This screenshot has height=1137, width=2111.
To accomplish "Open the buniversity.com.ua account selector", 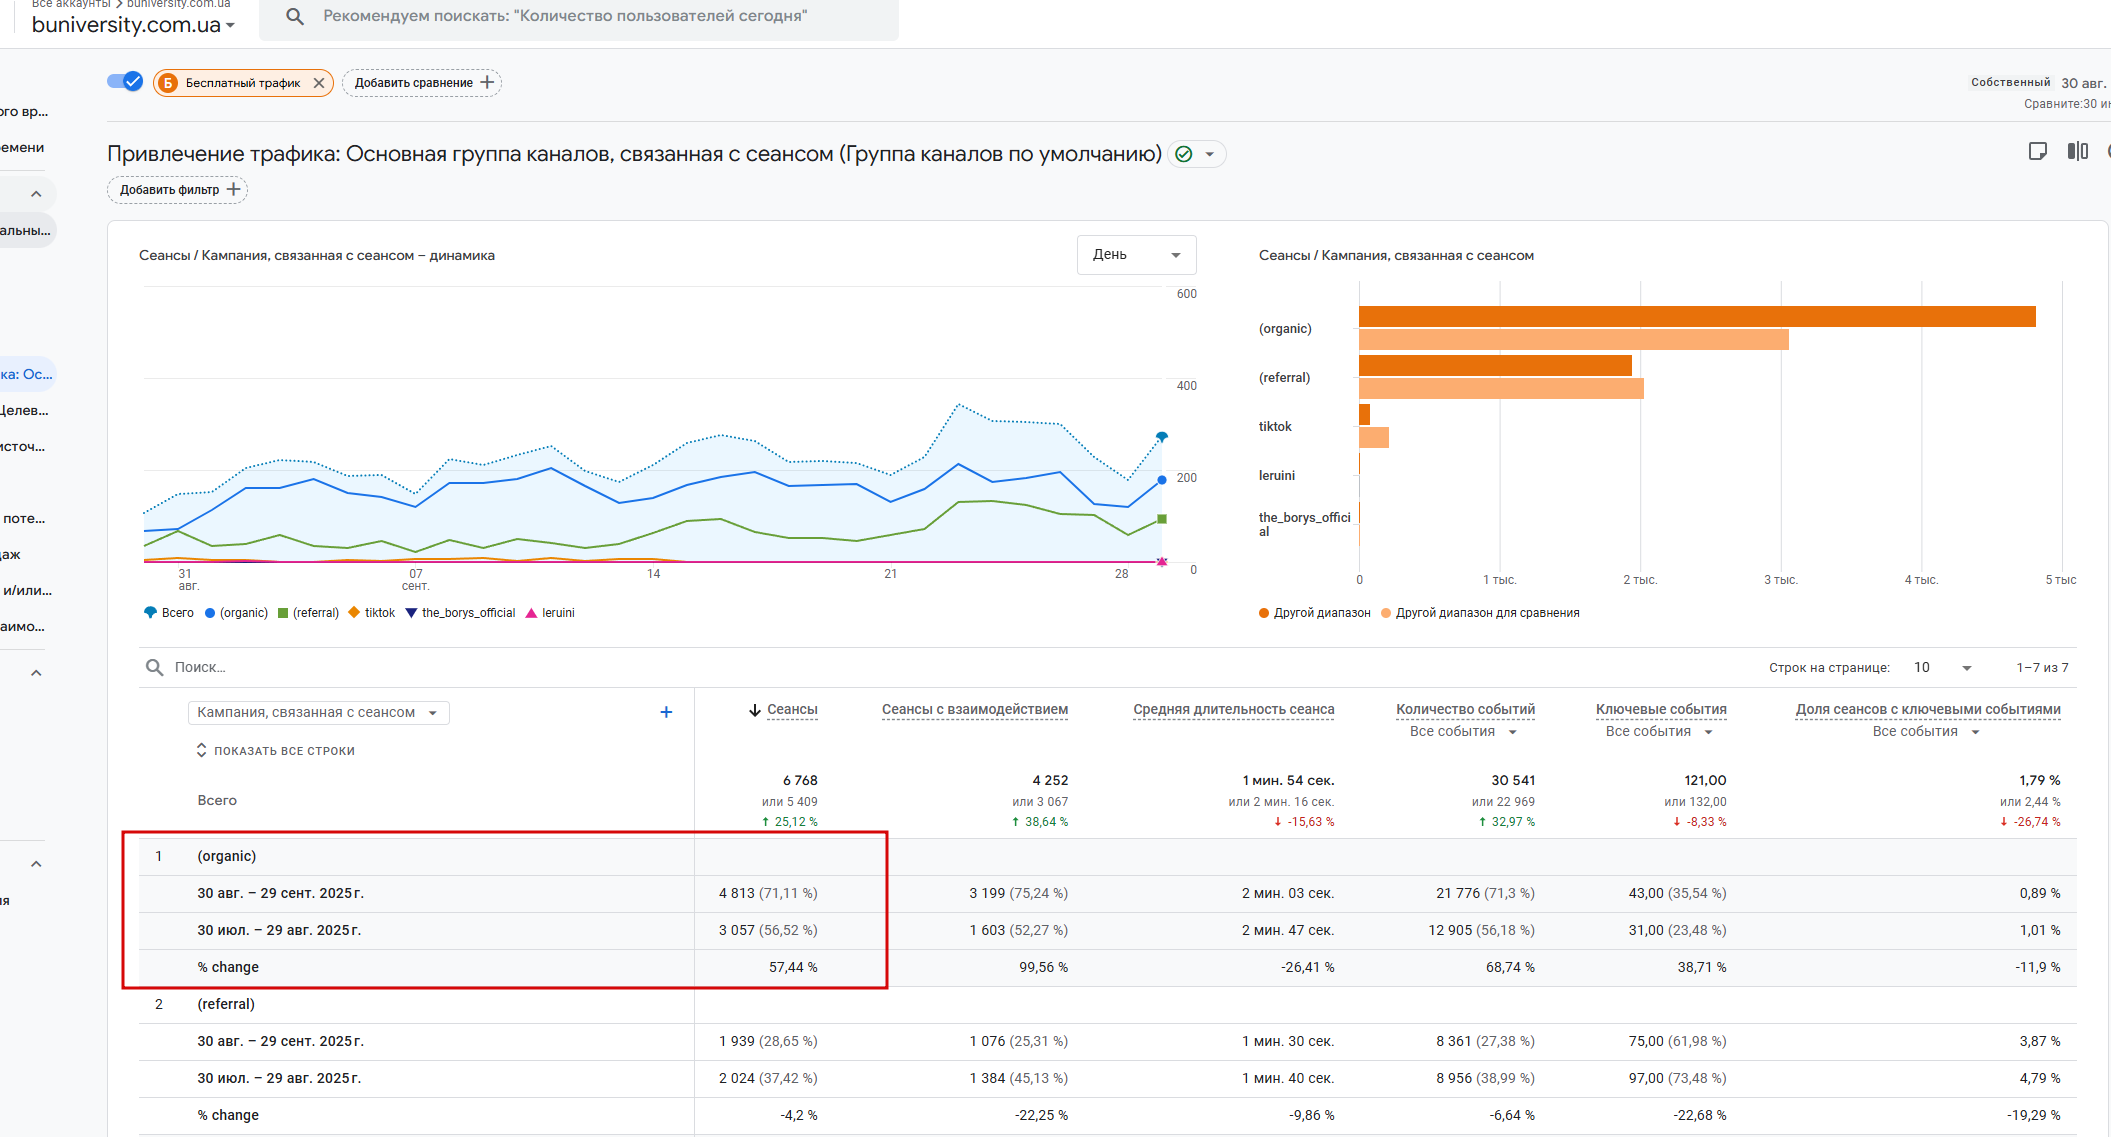I will 133,25.
